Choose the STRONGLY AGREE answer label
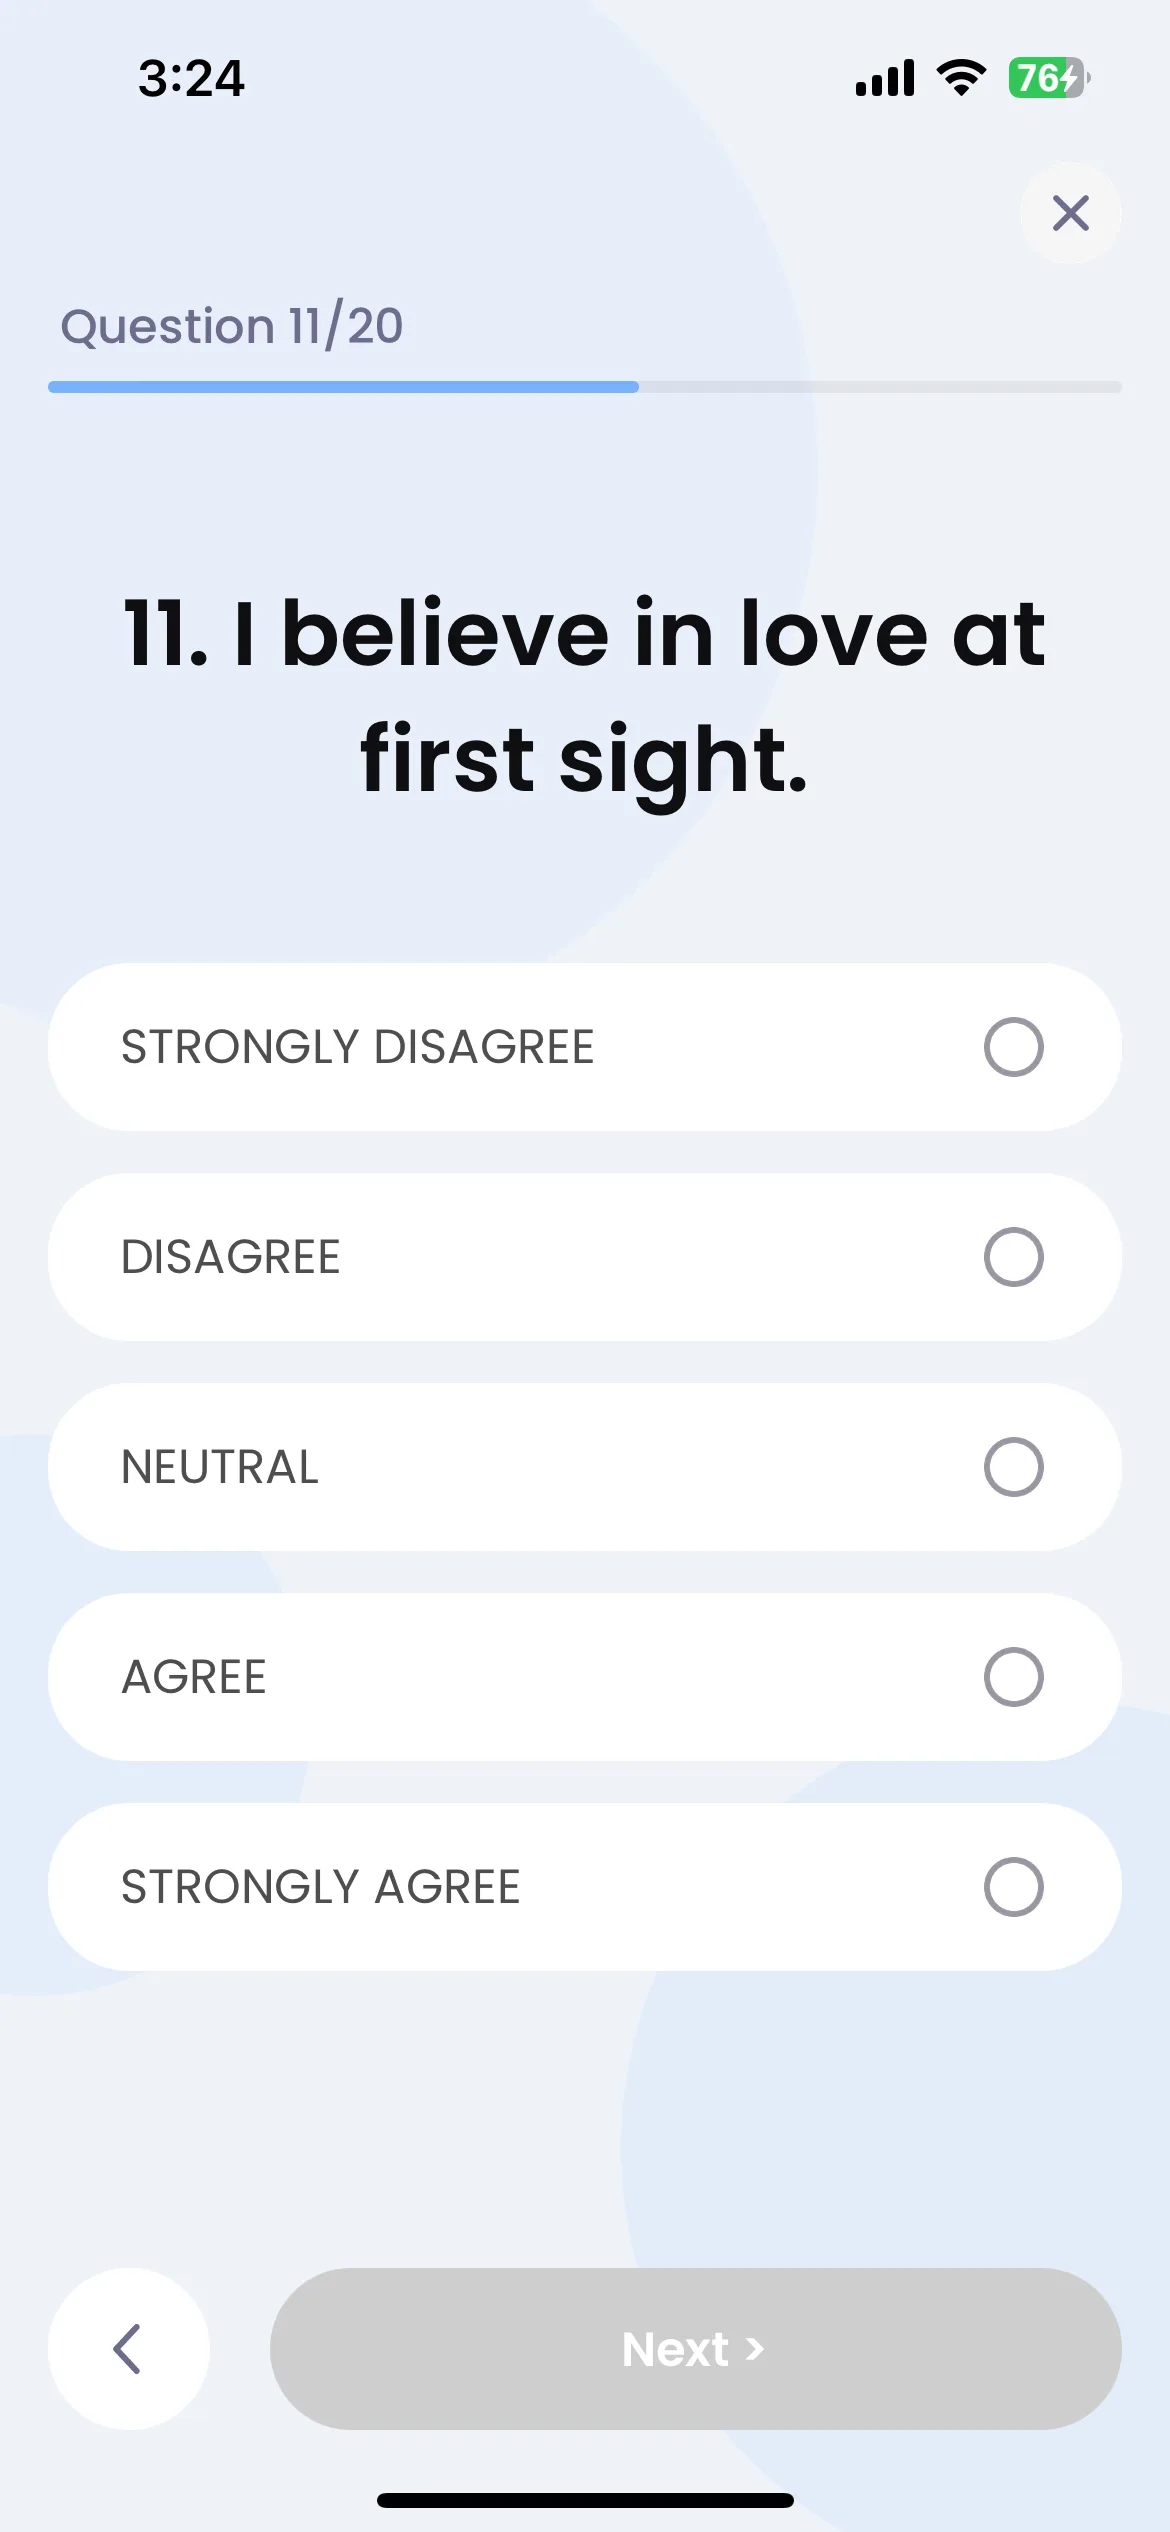This screenshot has width=1170, height=2532. 321,1887
